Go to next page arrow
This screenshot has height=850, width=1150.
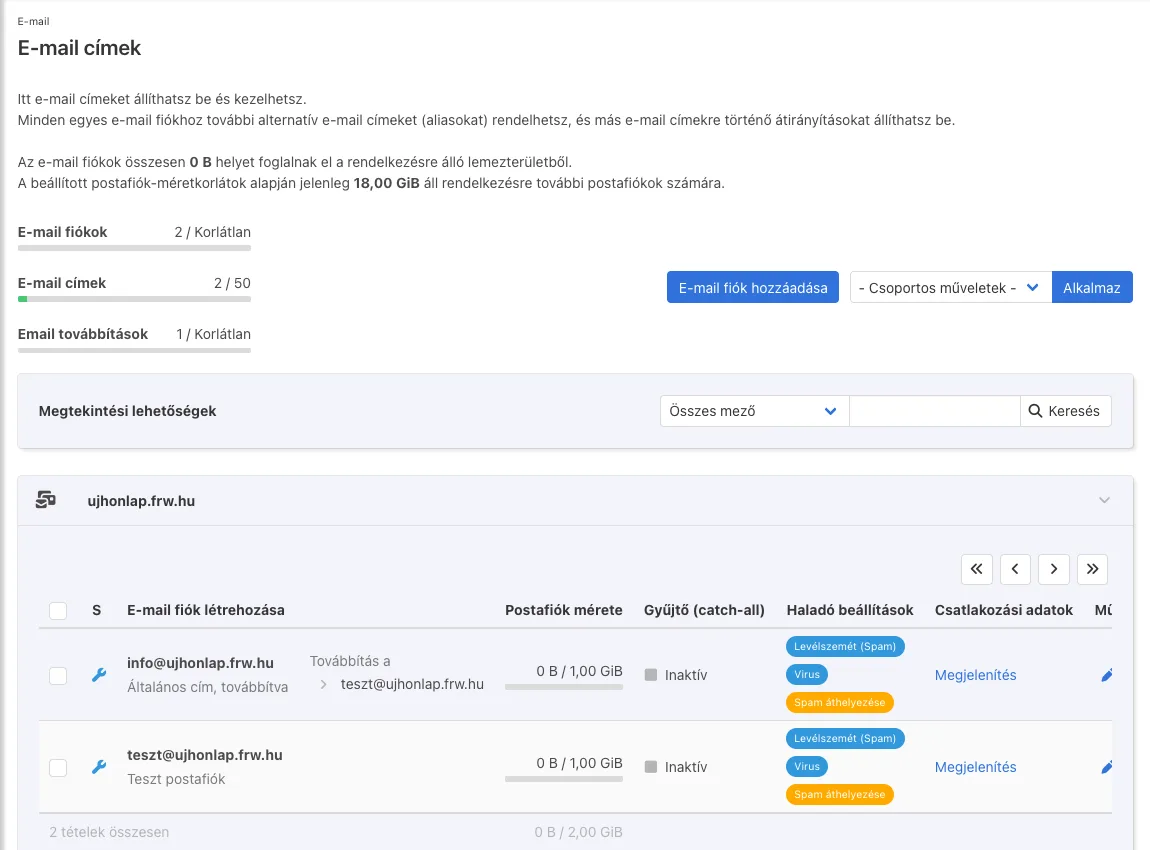pyautogui.click(x=1054, y=569)
